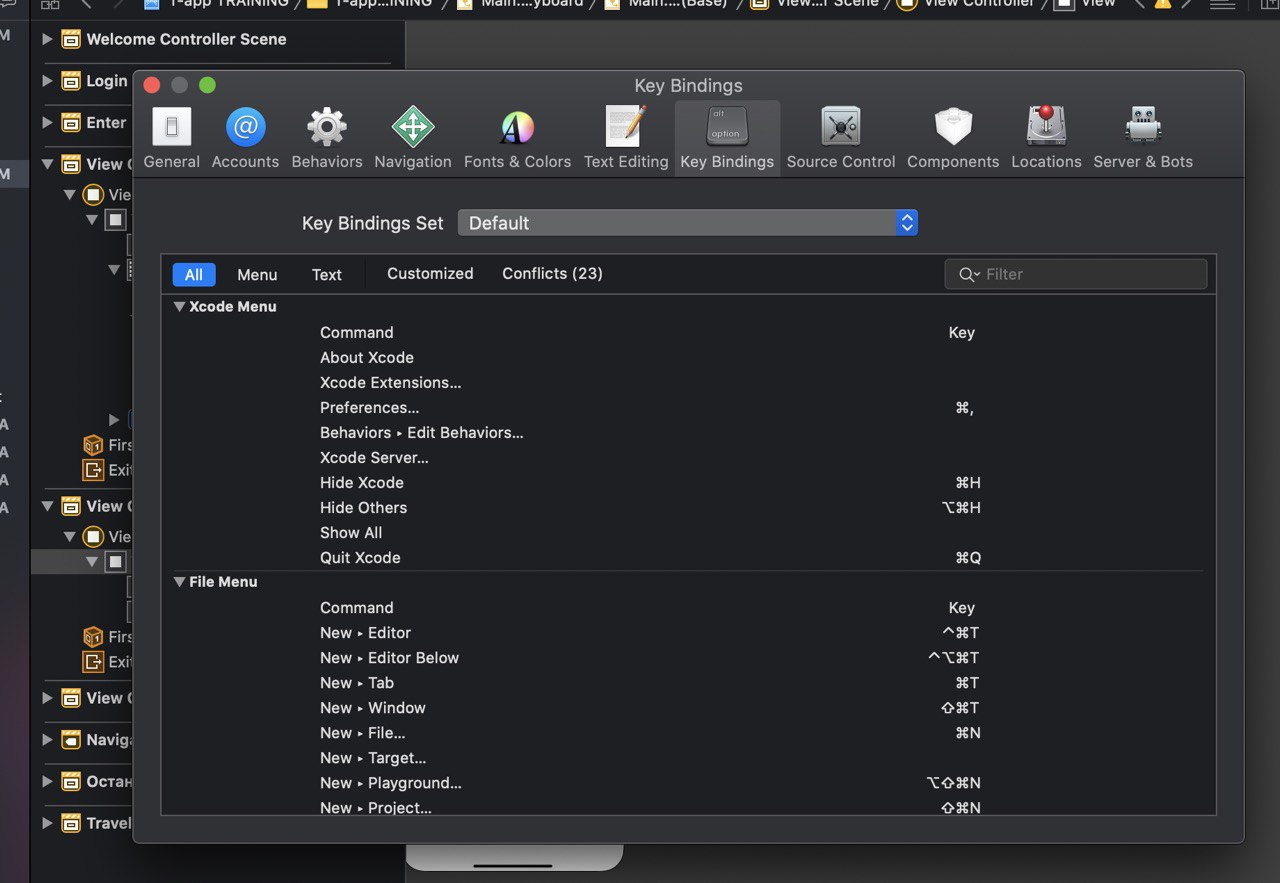The height and width of the screenshot is (883, 1280).
Task: Click the Welcome Controller Scene storyboard icon
Action: click(x=71, y=40)
